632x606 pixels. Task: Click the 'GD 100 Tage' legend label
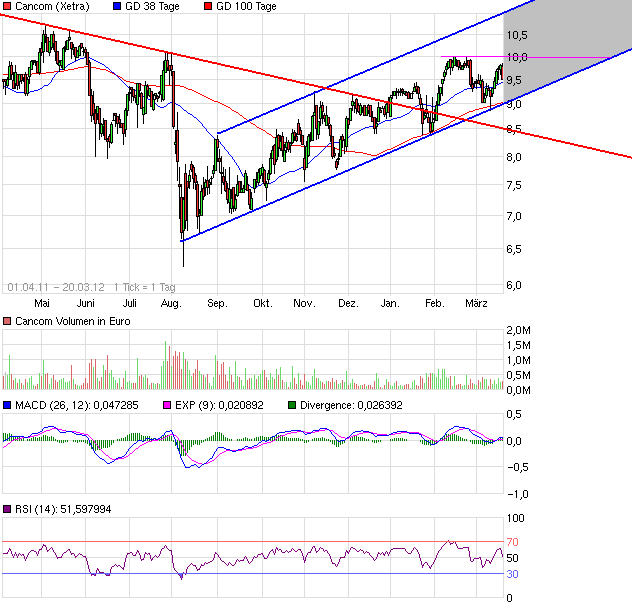(x=246, y=6)
